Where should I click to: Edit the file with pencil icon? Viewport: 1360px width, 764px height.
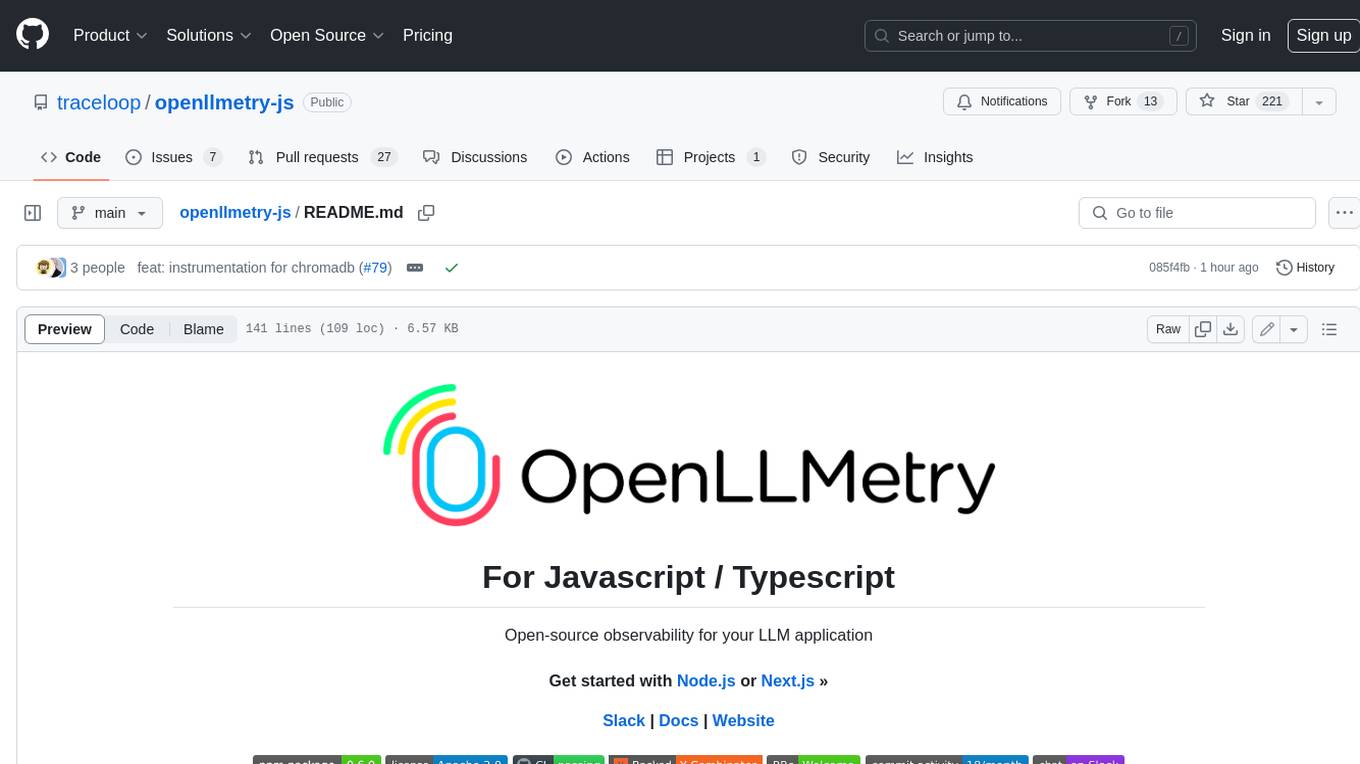point(1267,329)
